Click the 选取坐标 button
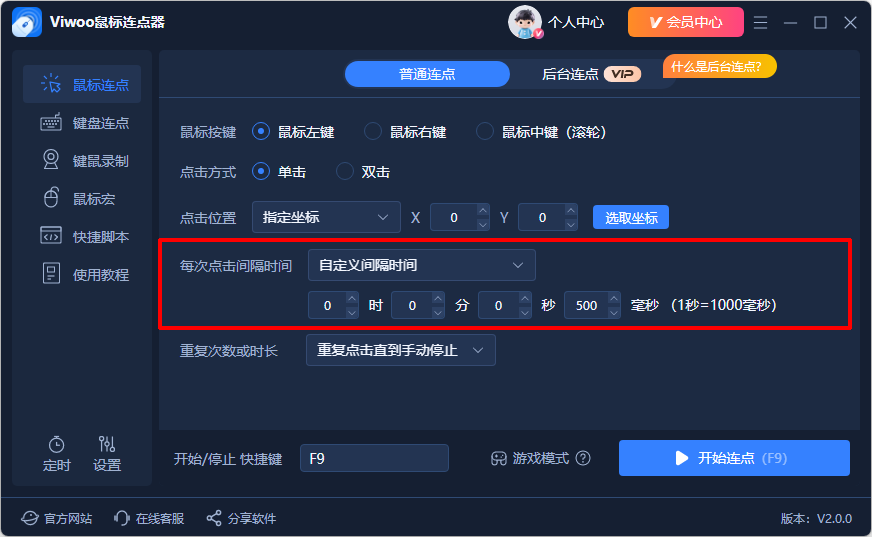Screen dimensions: 872x537 point(631,217)
